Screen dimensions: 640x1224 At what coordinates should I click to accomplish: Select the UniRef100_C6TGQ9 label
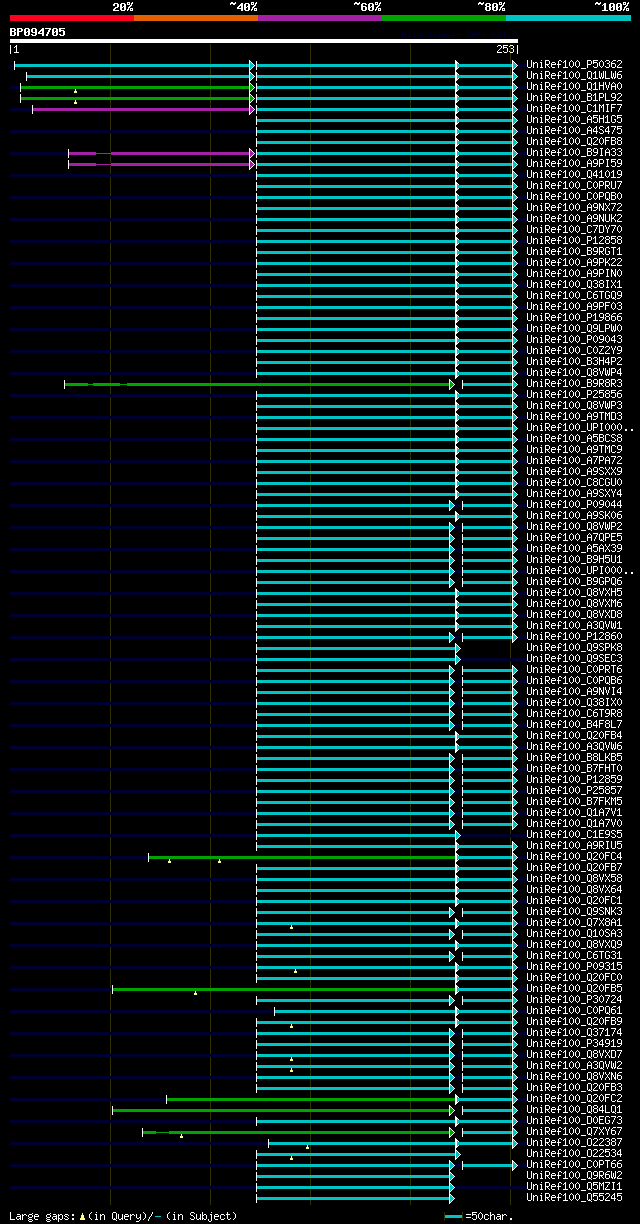[x=574, y=296]
